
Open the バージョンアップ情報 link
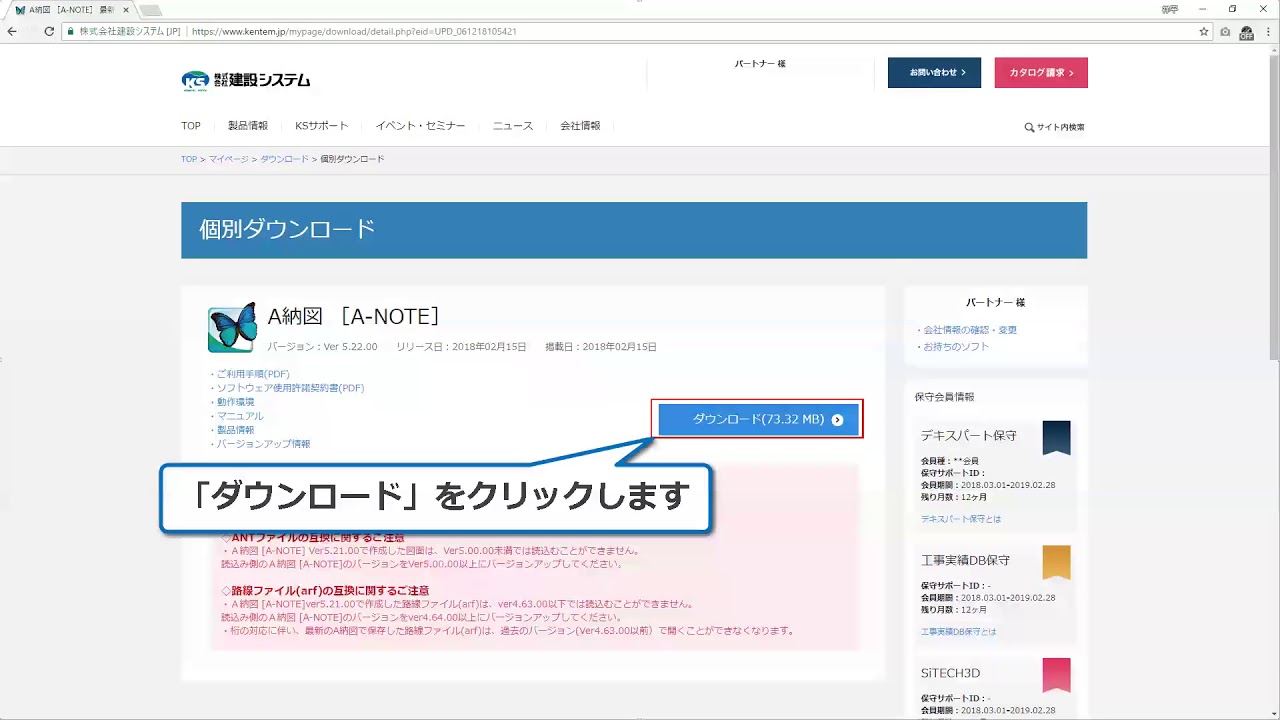(263, 444)
